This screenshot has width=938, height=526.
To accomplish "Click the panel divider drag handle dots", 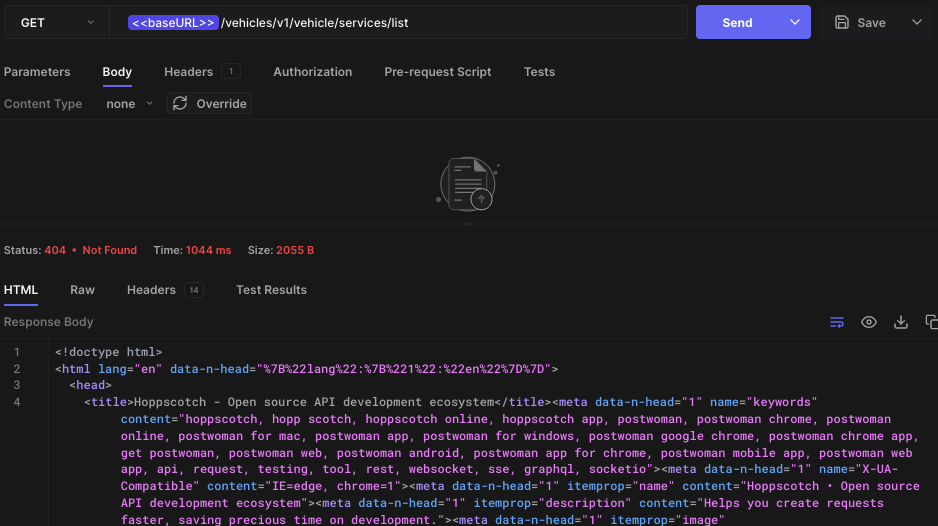I will (468, 224).
